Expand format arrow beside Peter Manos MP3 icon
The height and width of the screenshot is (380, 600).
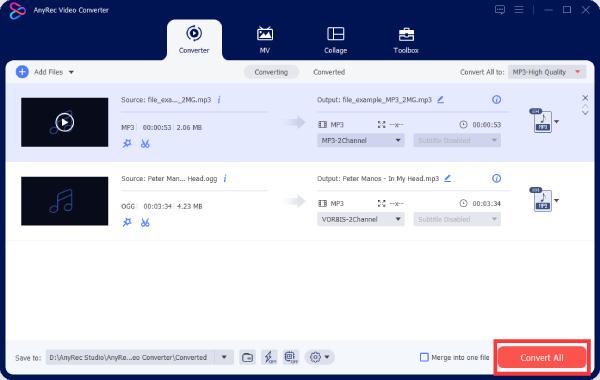pos(557,201)
